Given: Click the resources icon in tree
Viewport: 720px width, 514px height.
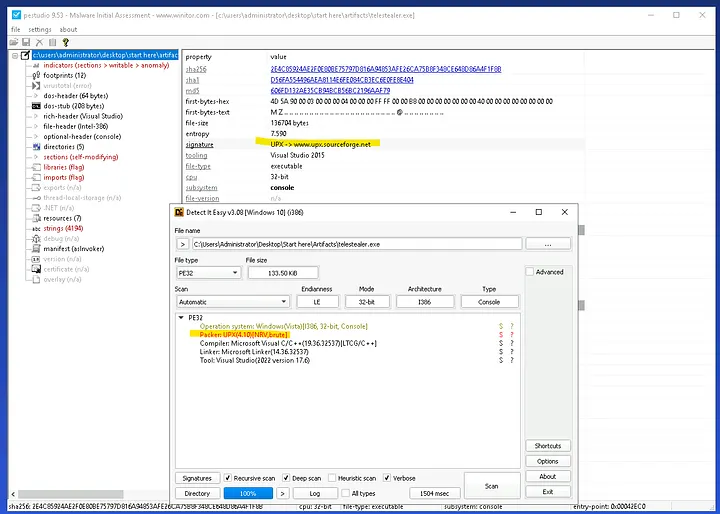Looking at the screenshot, I should pyautogui.click(x=36, y=218).
